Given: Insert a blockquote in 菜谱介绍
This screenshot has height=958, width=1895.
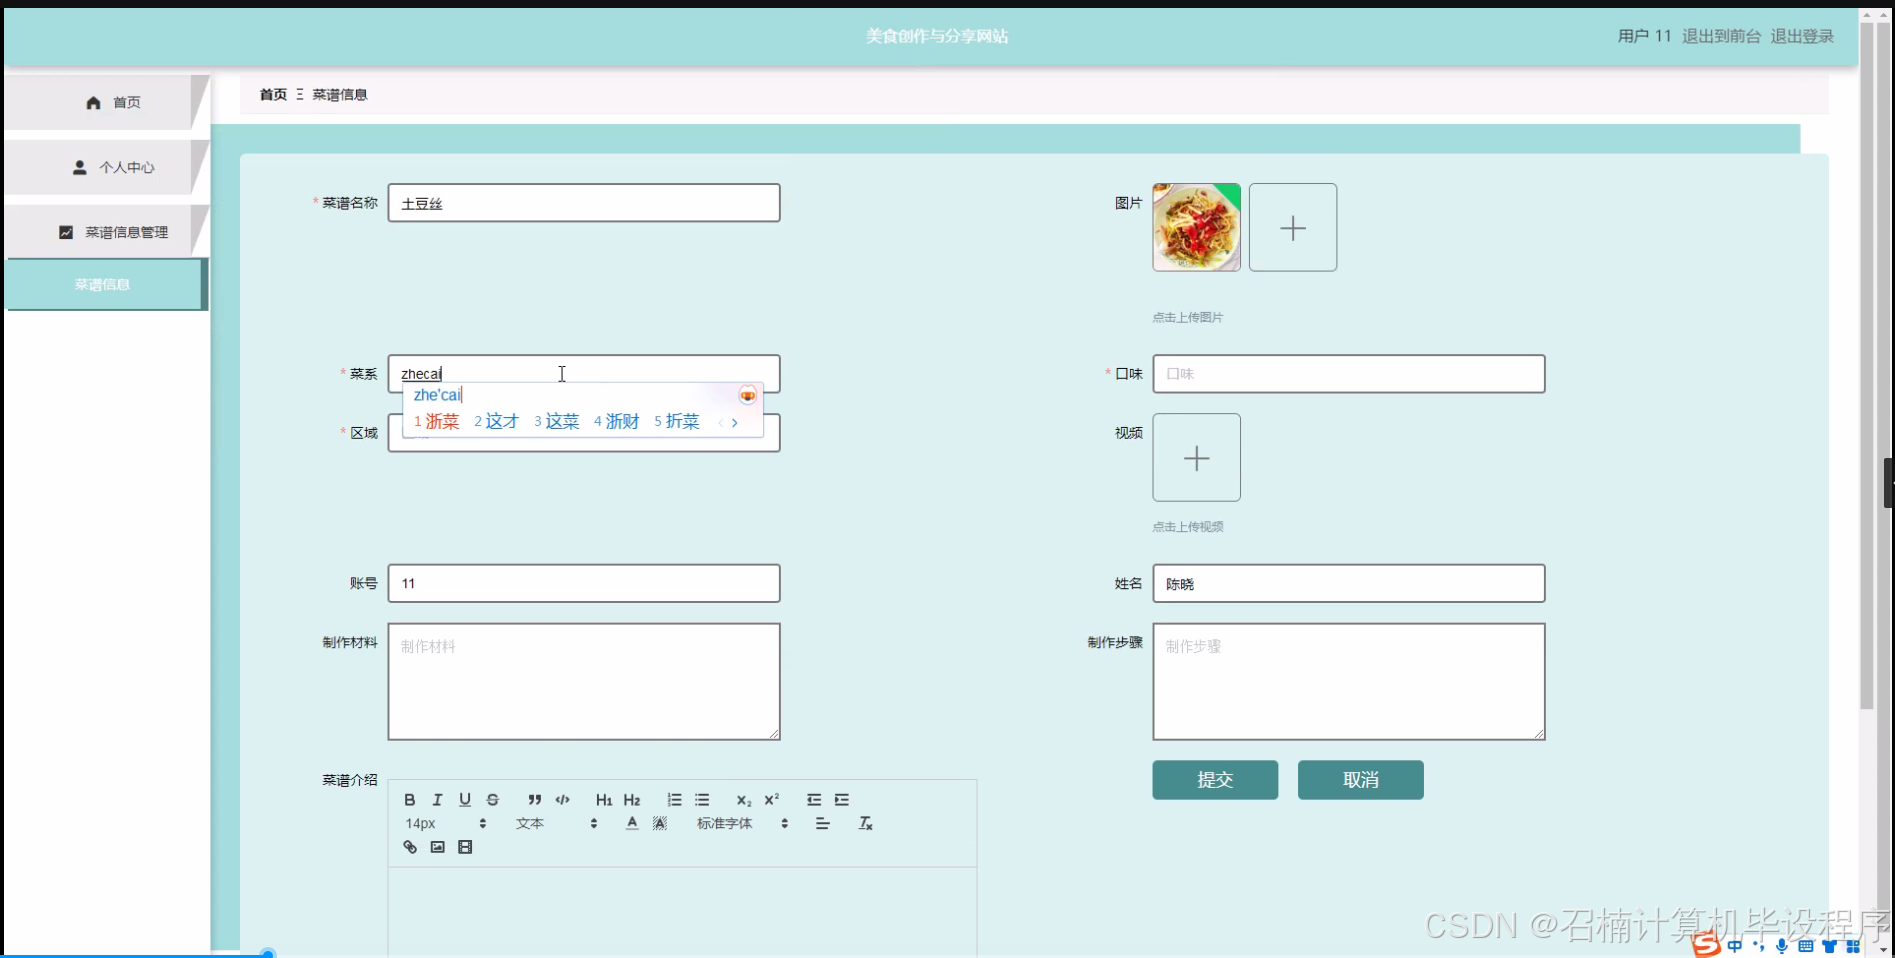Looking at the screenshot, I should pyautogui.click(x=534, y=799).
